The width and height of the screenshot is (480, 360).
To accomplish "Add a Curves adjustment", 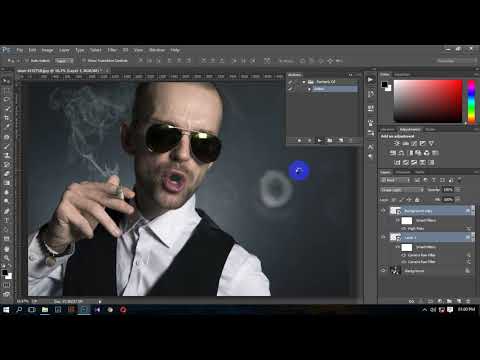I will click(x=414, y=143).
